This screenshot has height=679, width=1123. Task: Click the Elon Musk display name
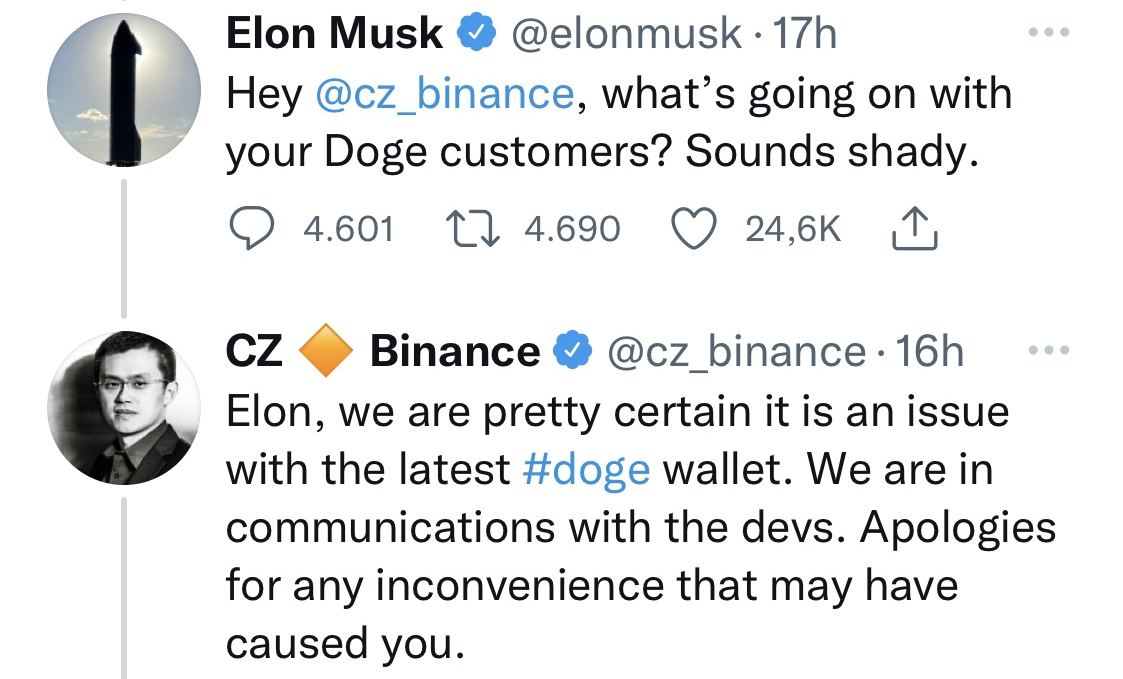click(x=335, y=36)
